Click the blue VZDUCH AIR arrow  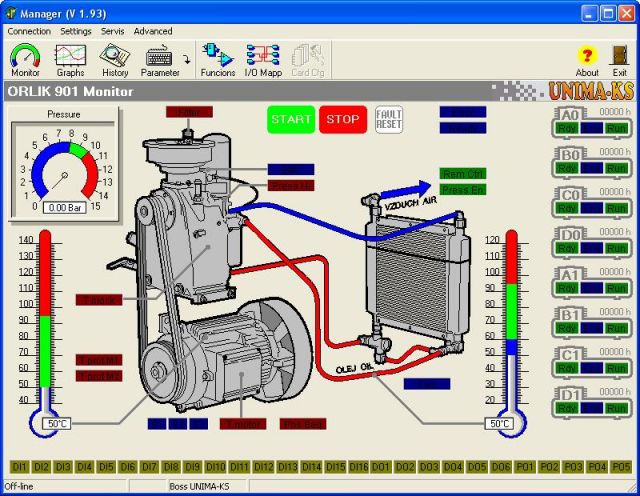point(405,190)
